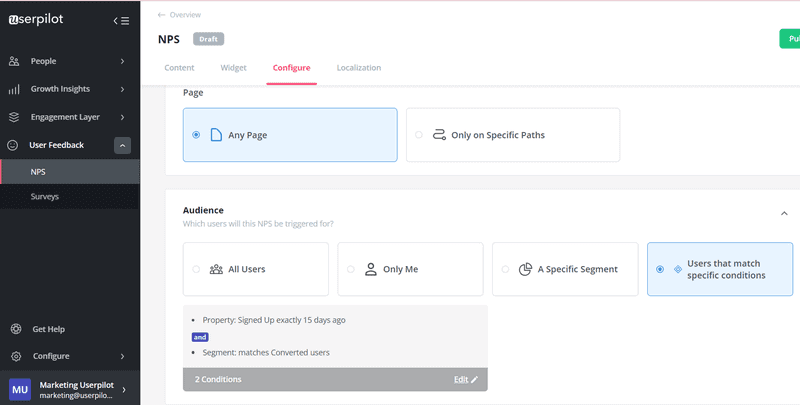The height and width of the screenshot is (405, 800).
Task: Switch to the Content tab
Action: pyautogui.click(x=179, y=68)
